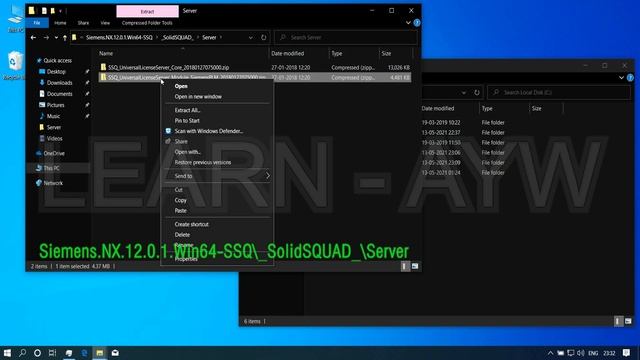Open Music in Quick access
This screenshot has height=360, width=640.
(x=53, y=116)
